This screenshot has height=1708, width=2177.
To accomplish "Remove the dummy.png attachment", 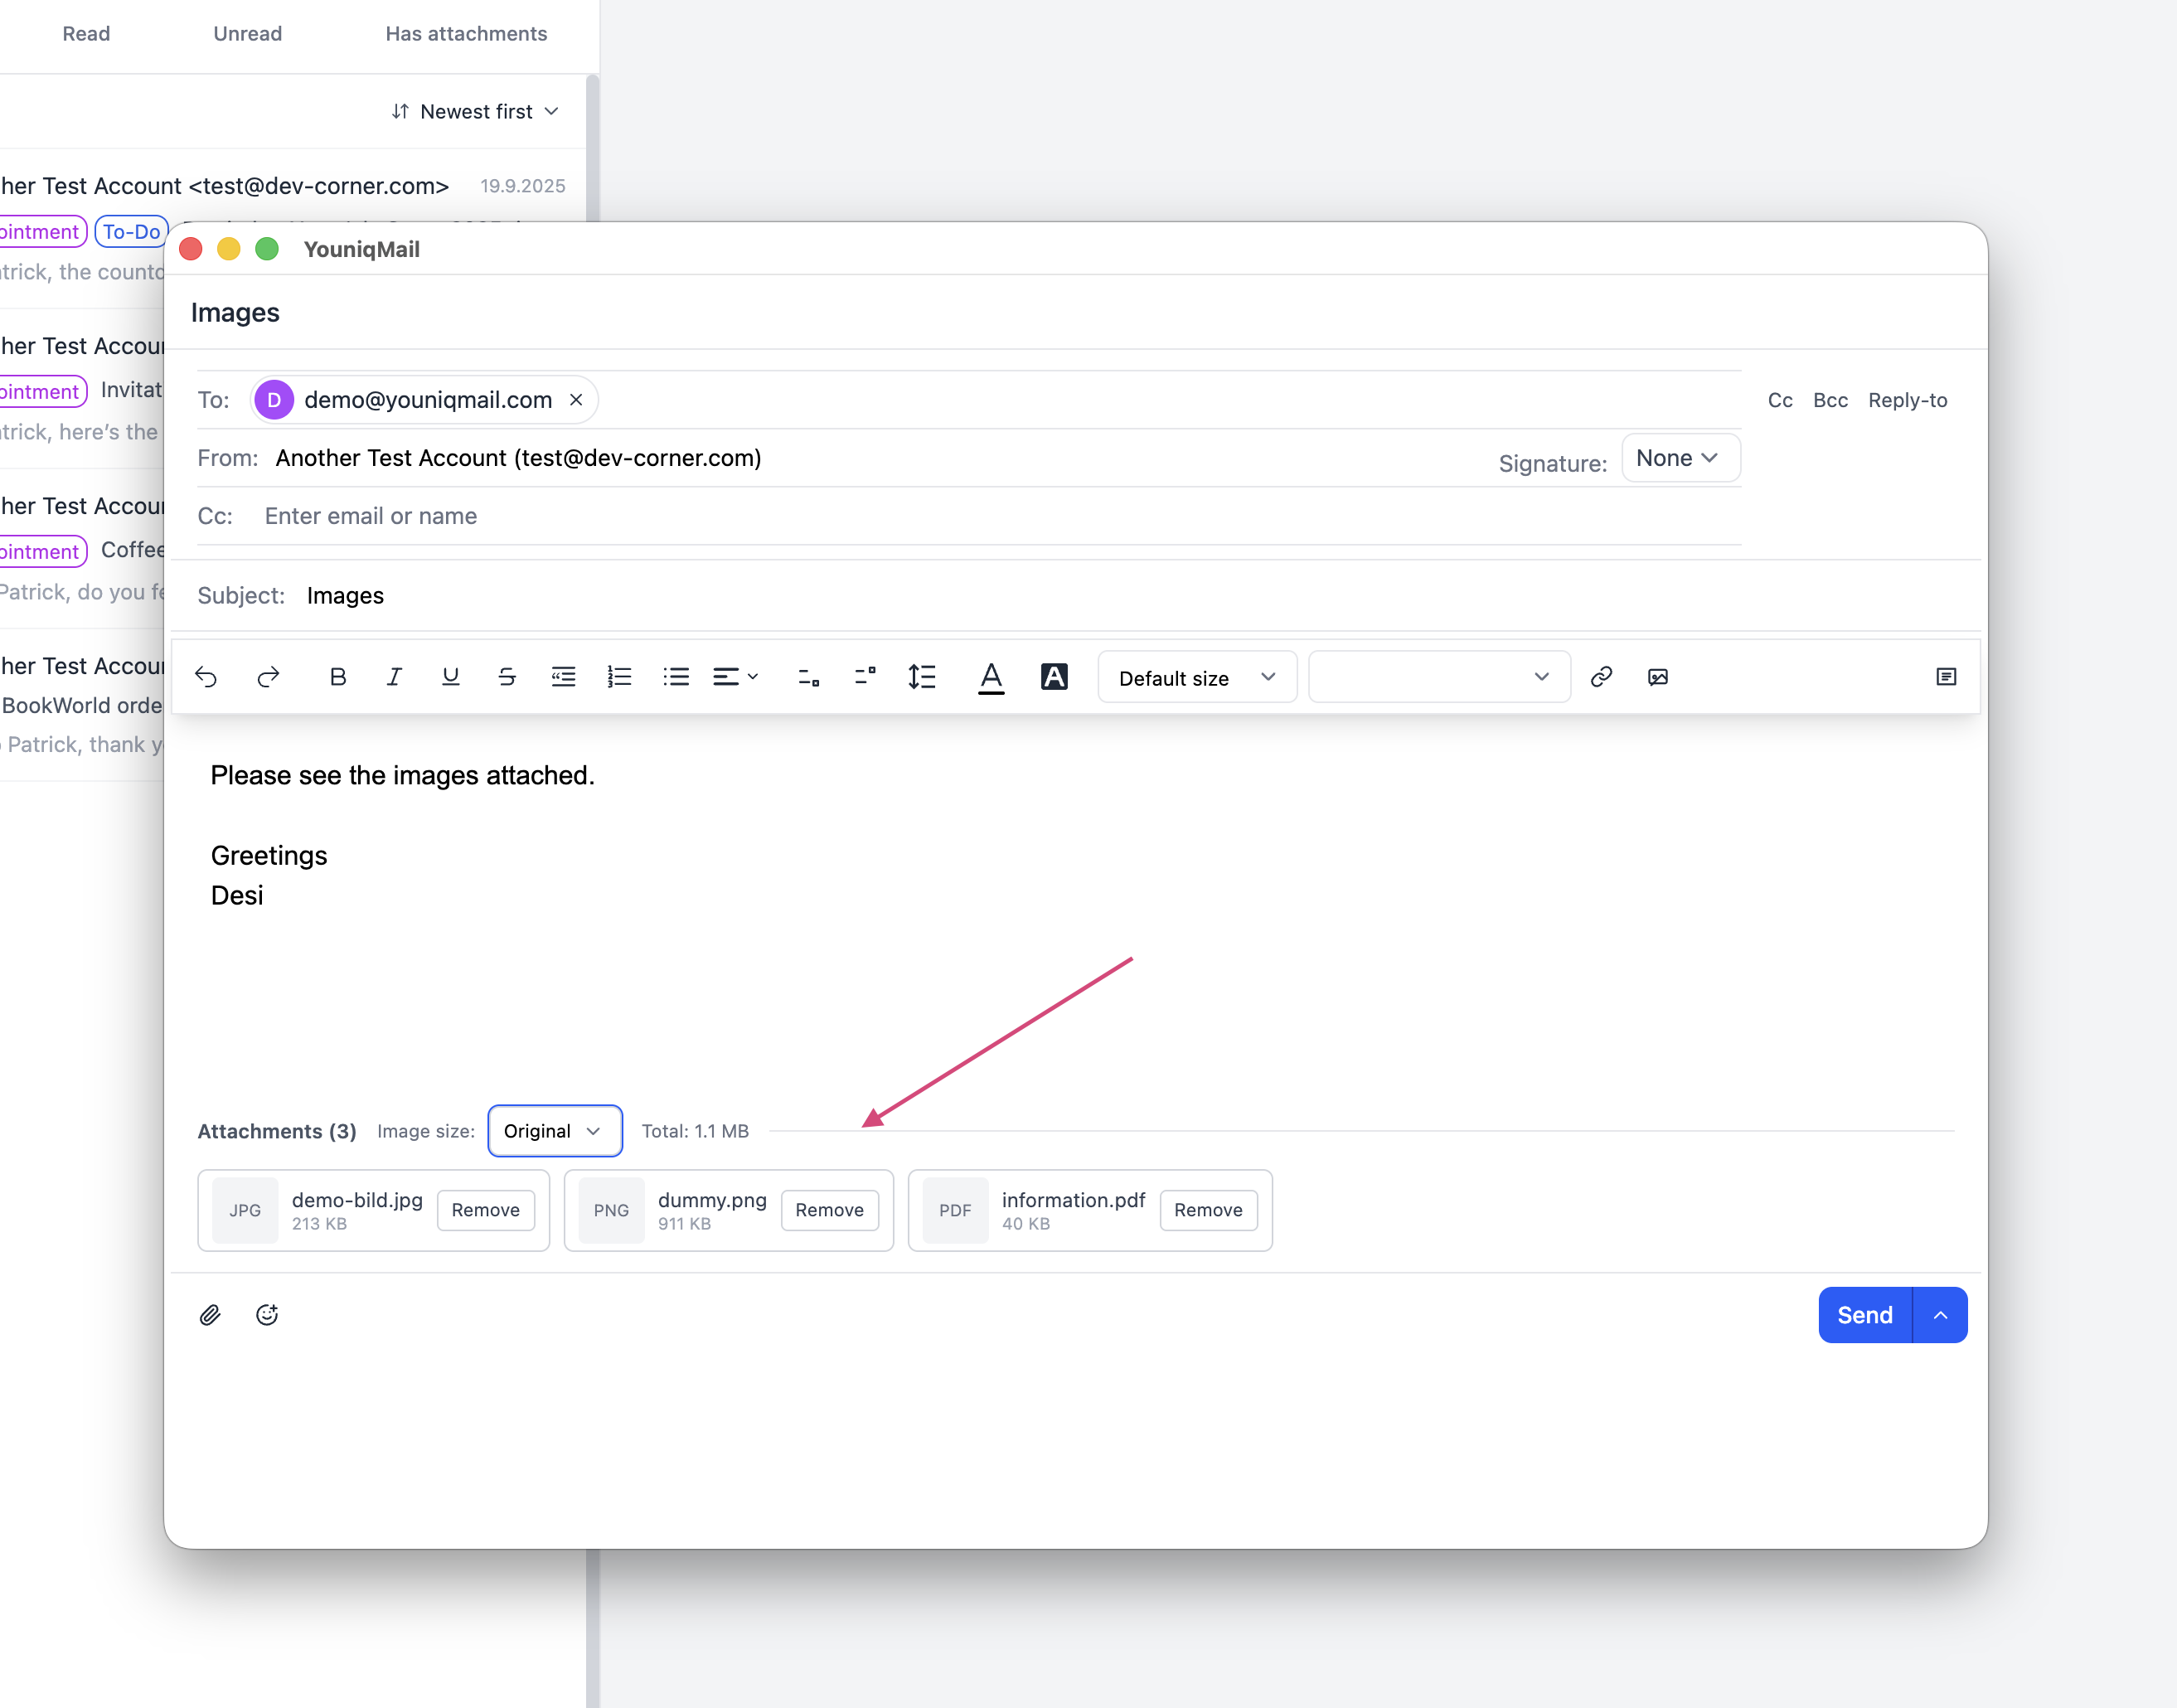I will coord(829,1210).
